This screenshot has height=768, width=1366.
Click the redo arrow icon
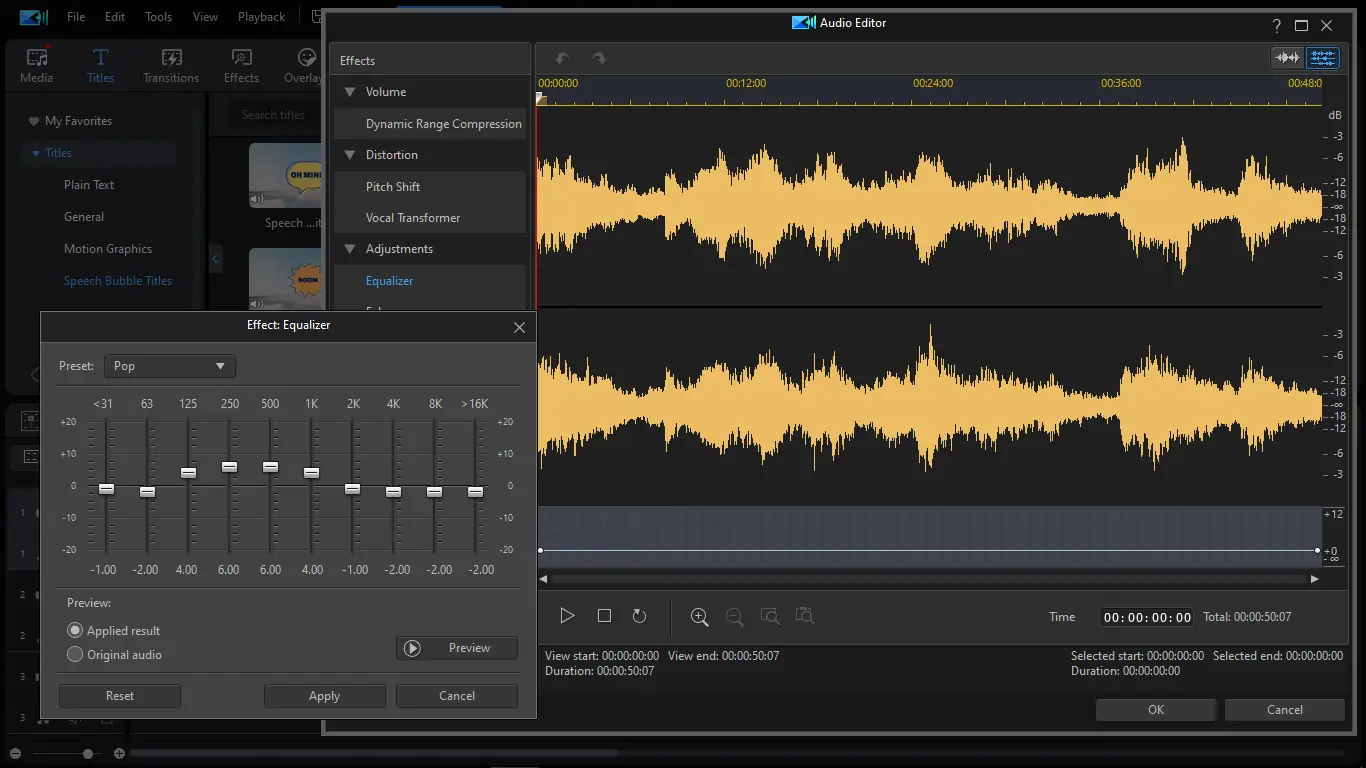pyautogui.click(x=599, y=59)
